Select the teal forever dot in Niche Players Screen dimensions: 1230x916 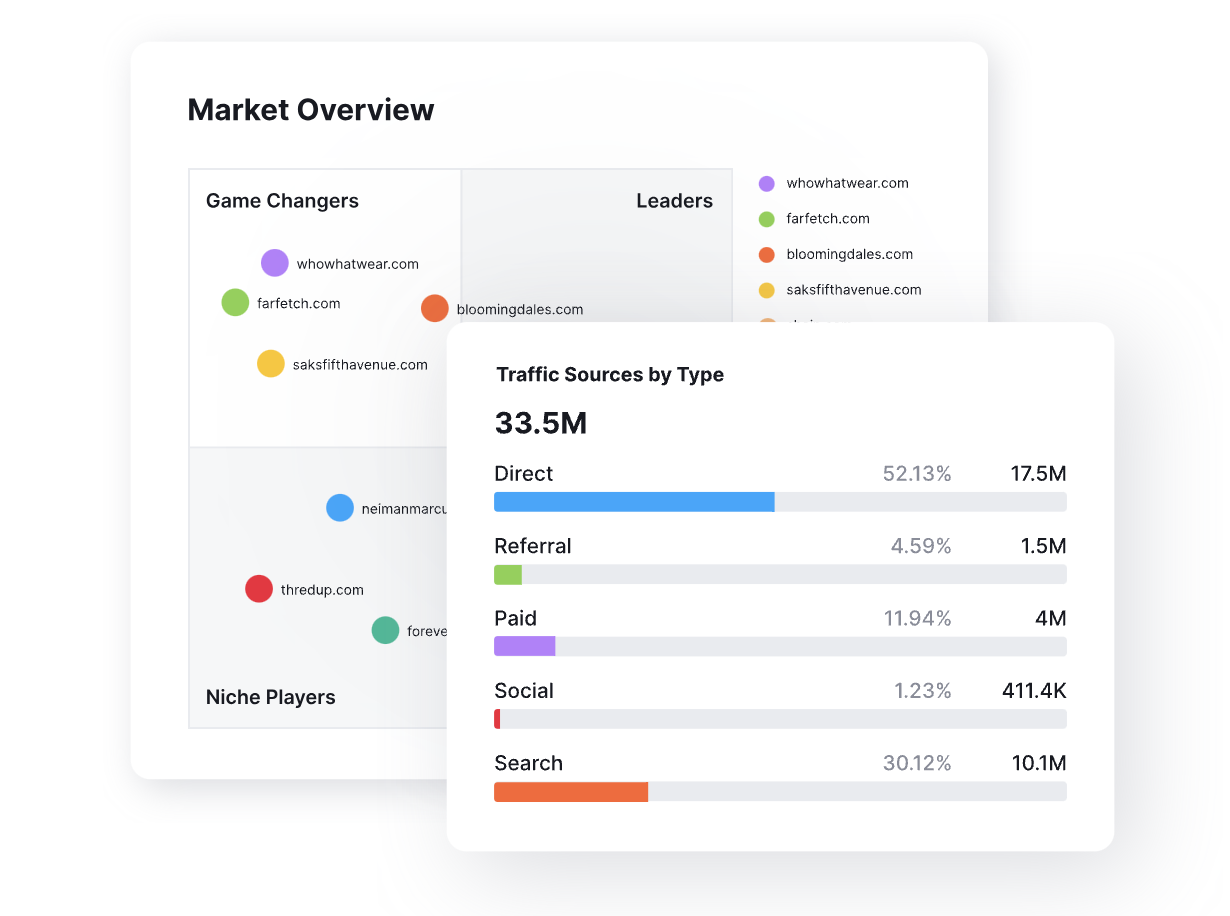(x=385, y=630)
